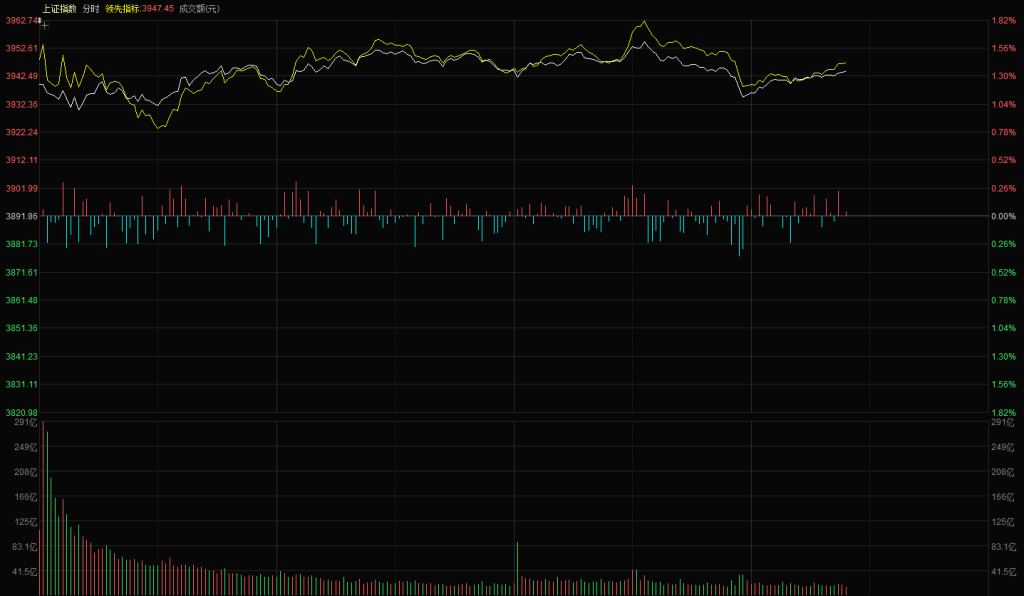Image resolution: width=1024 pixels, height=596 pixels.
Task: Click the highest peak of the yellow line
Action: [645, 21]
